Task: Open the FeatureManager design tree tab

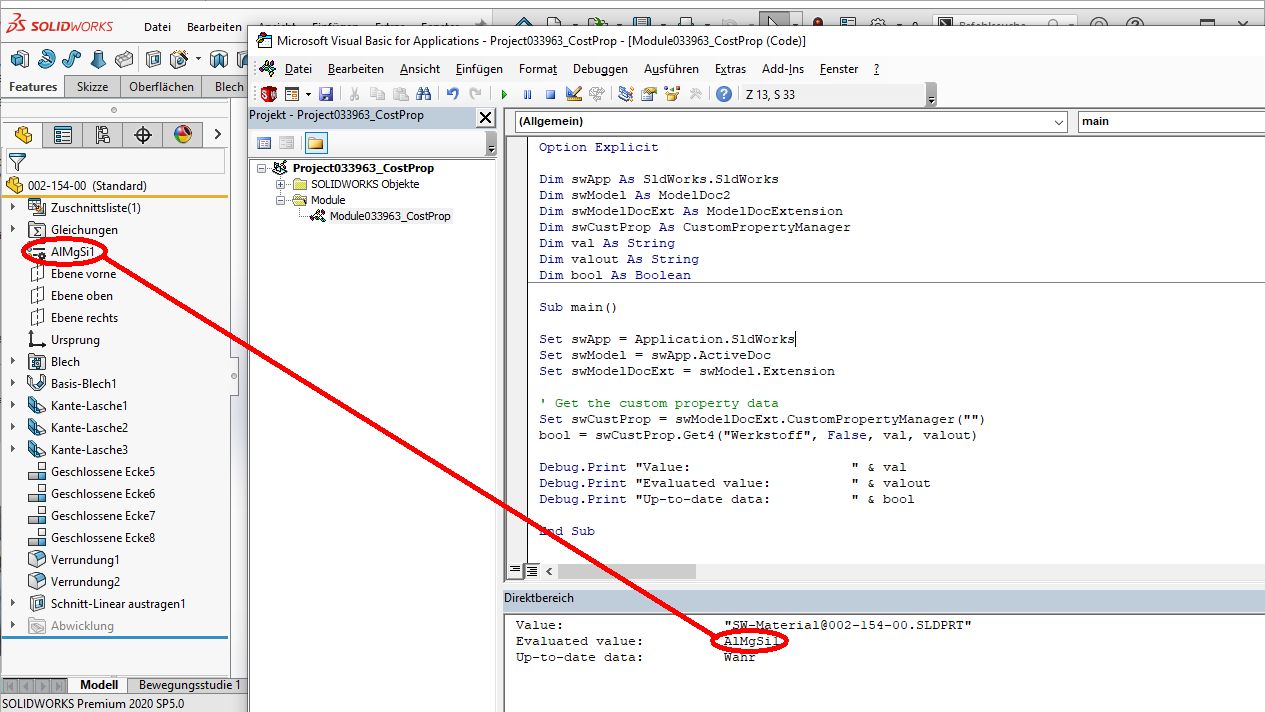Action: (x=23, y=134)
